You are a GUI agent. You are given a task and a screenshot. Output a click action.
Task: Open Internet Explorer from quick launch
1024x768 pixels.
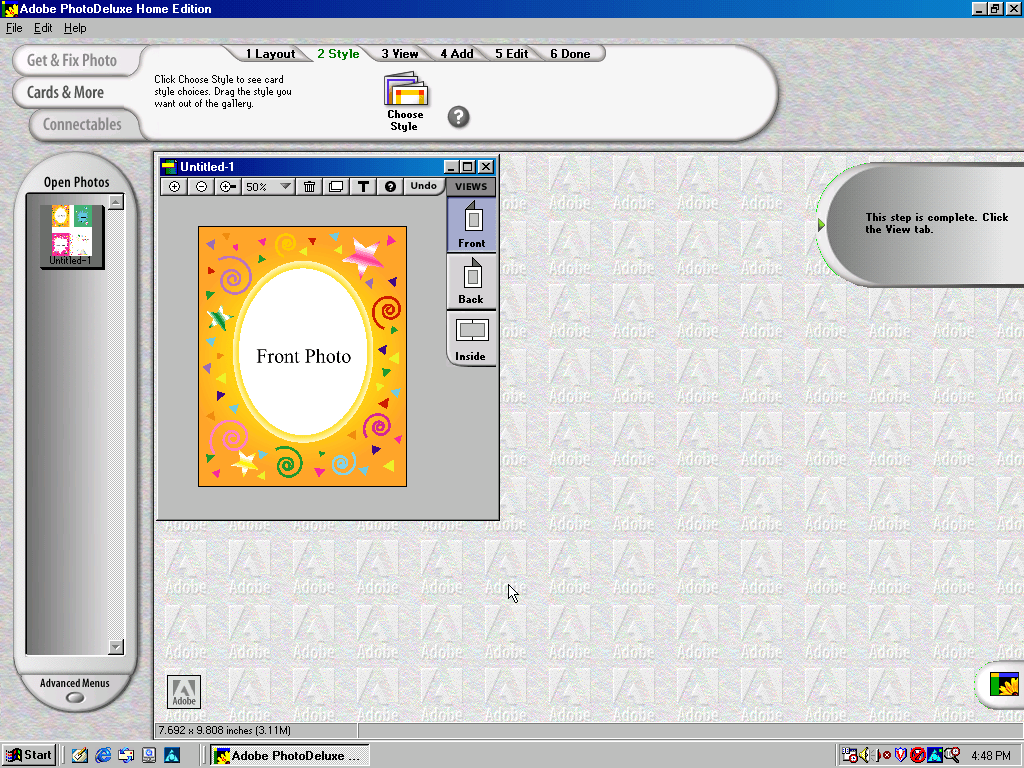[103, 755]
